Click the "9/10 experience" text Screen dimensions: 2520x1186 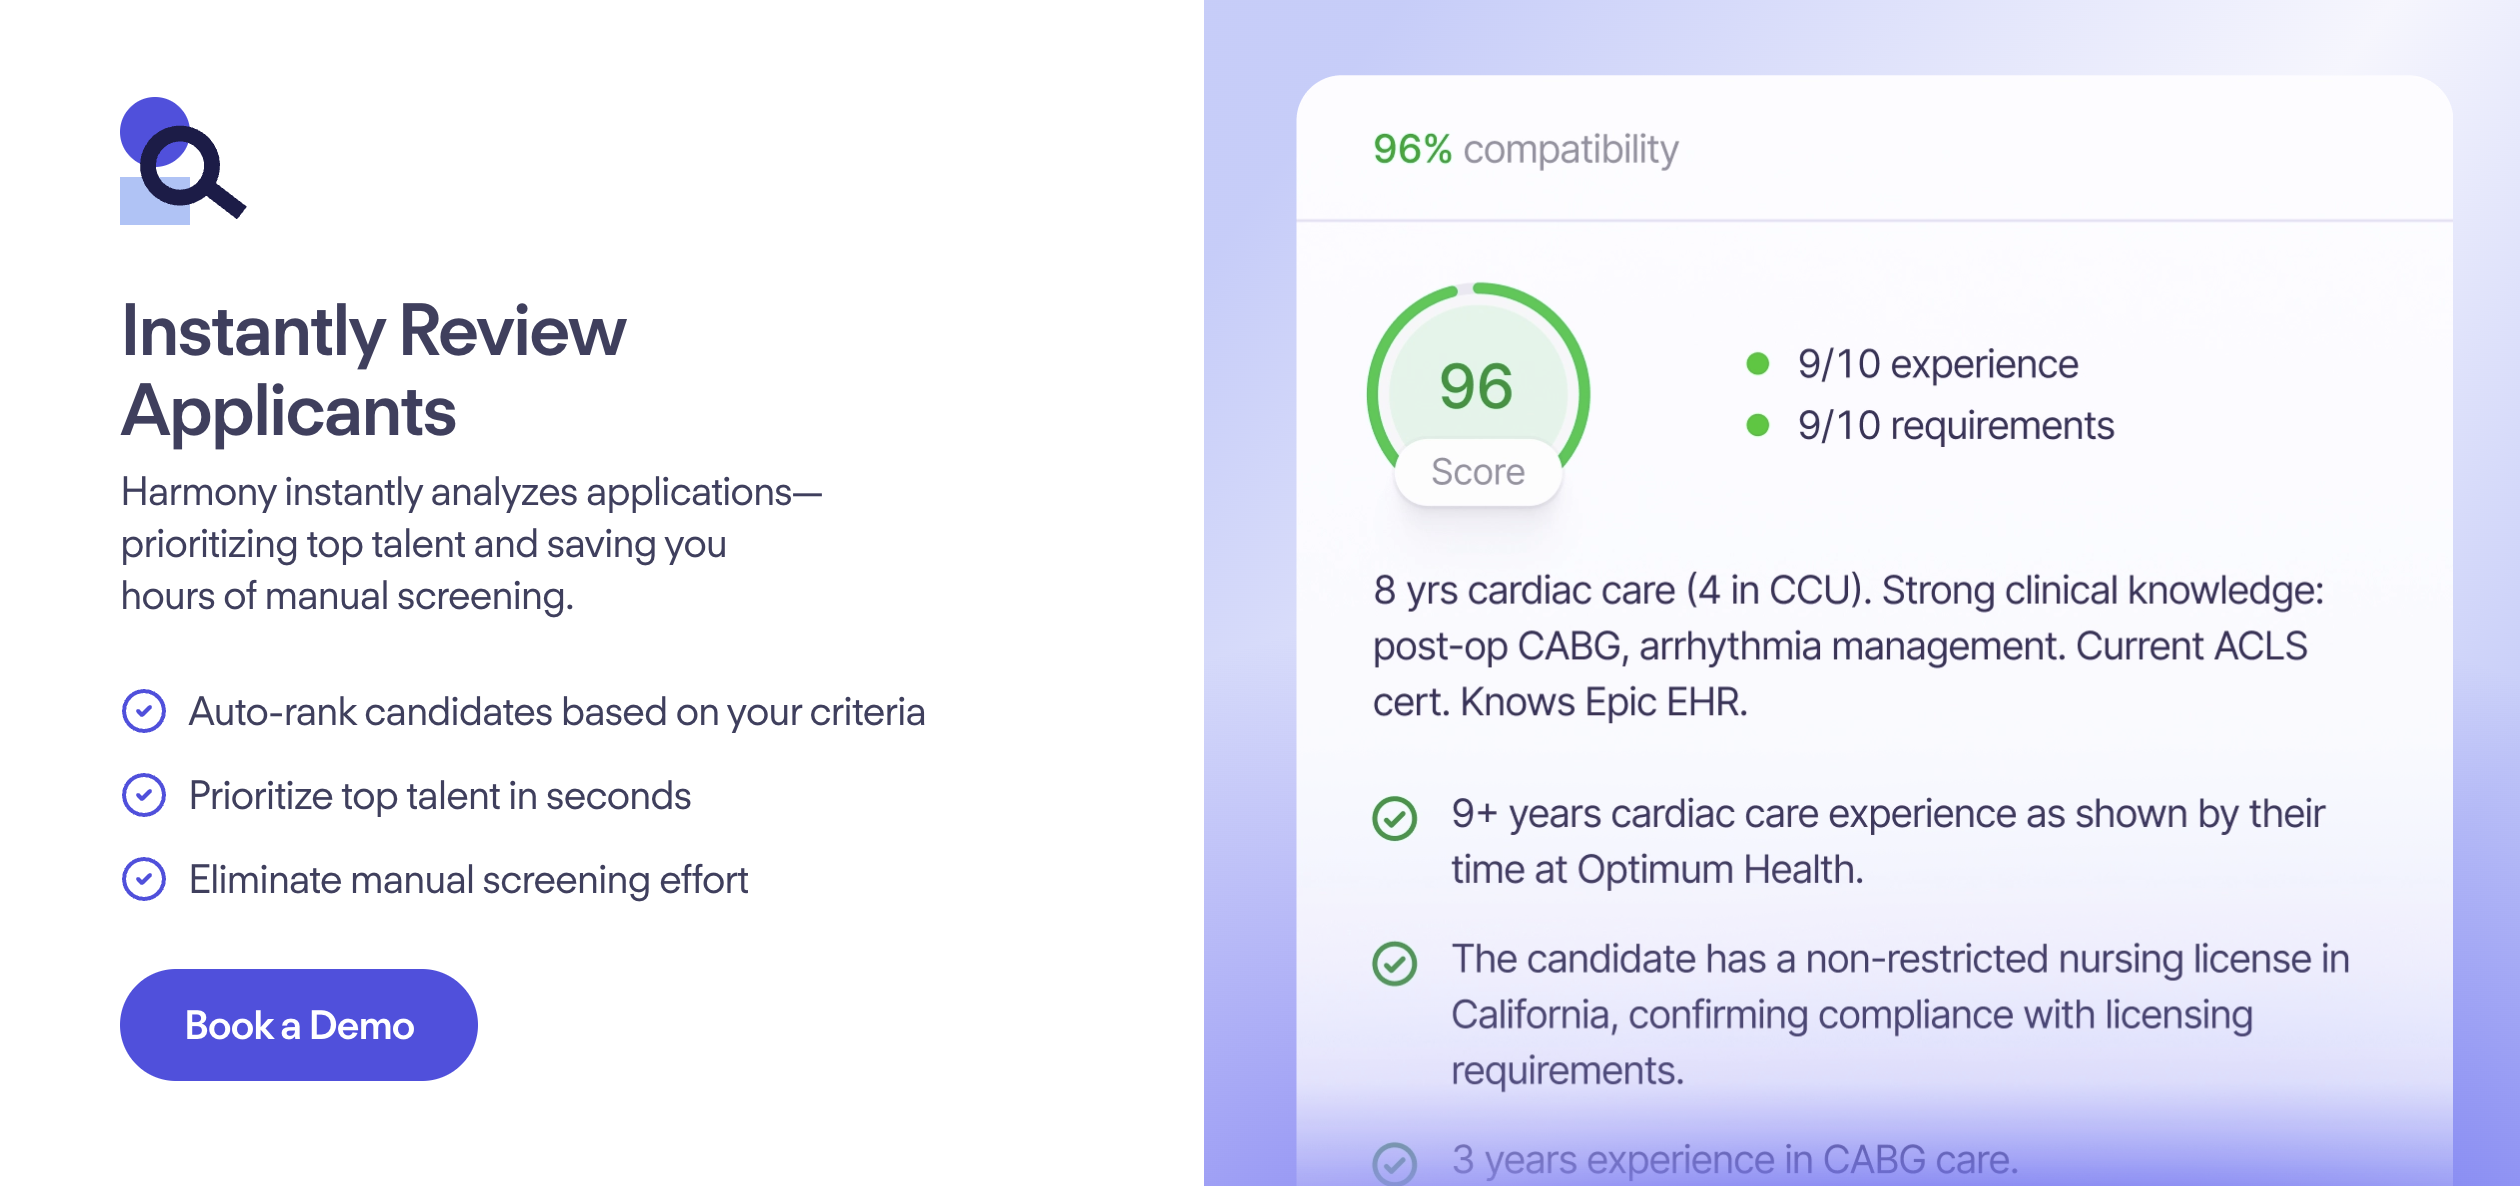(x=1937, y=364)
